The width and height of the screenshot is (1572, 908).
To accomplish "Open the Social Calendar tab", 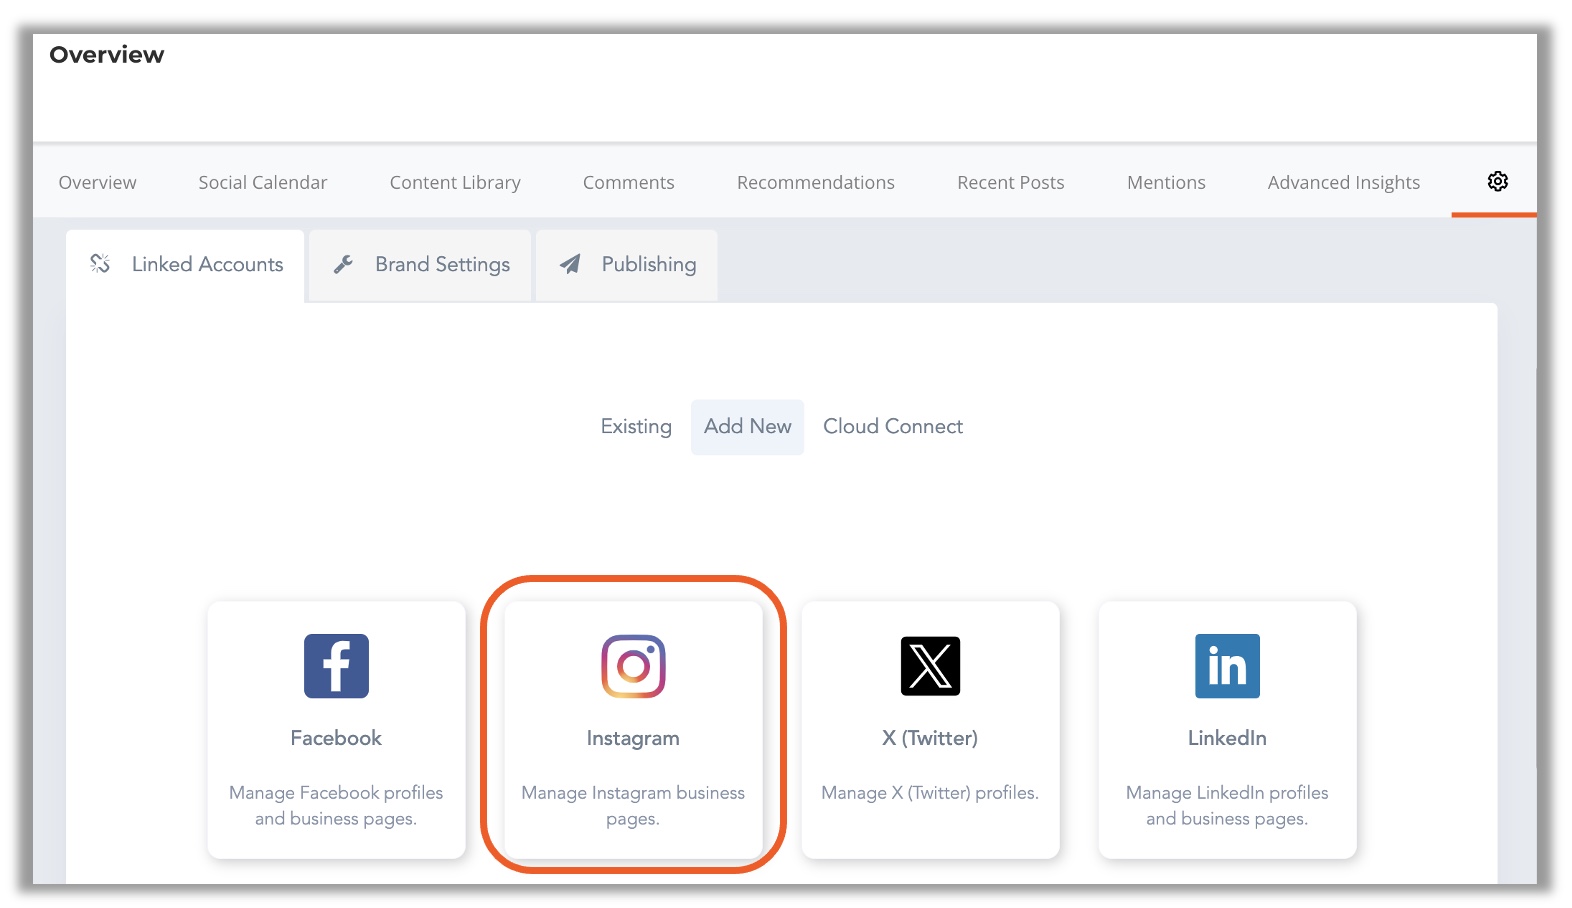I will pyautogui.click(x=263, y=182).
